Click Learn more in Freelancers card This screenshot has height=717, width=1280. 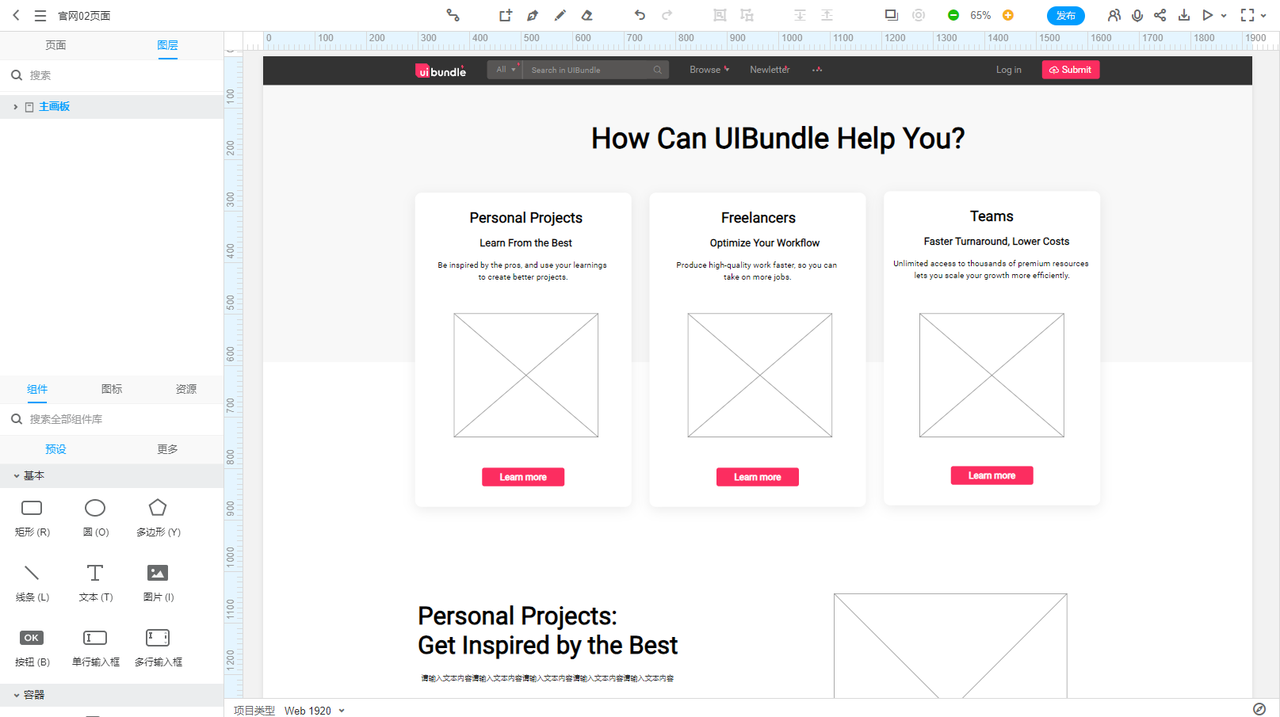pyautogui.click(x=757, y=477)
